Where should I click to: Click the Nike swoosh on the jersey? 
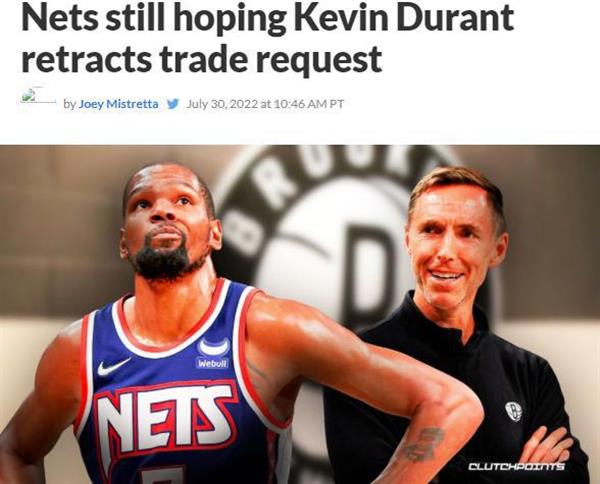click(113, 366)
